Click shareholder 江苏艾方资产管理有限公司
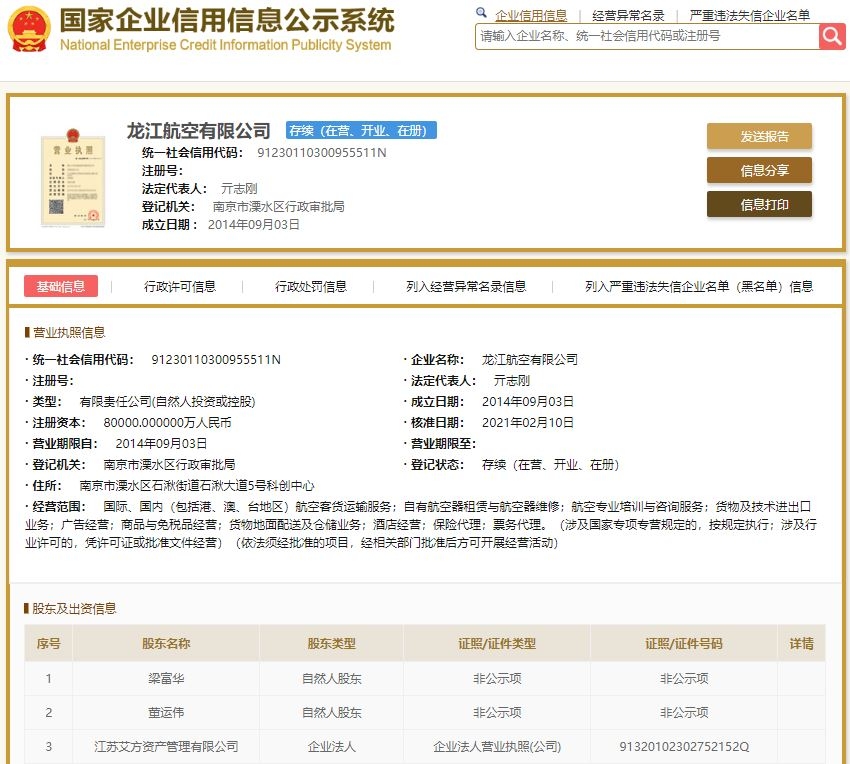The image size is (850, 764). pyautogui.click(x=166, y=747)
